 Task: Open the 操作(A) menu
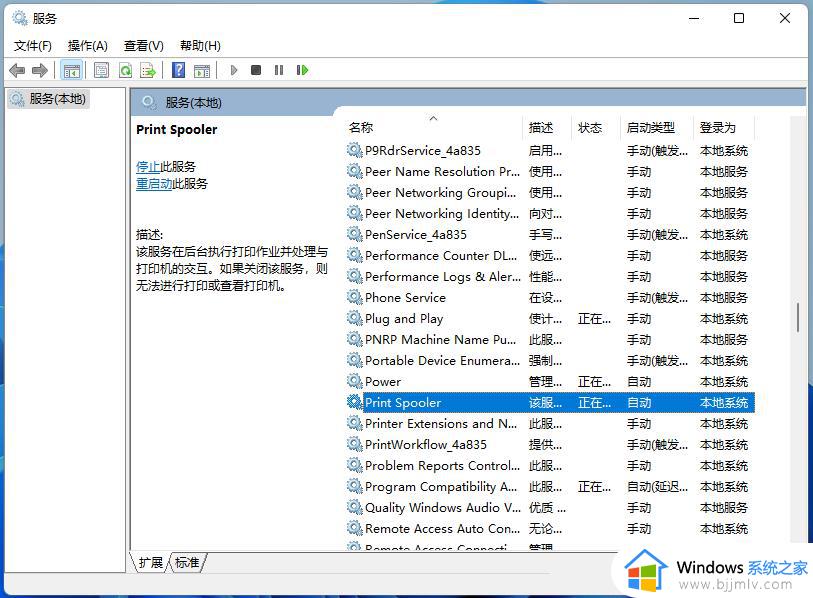coord(88,46)
